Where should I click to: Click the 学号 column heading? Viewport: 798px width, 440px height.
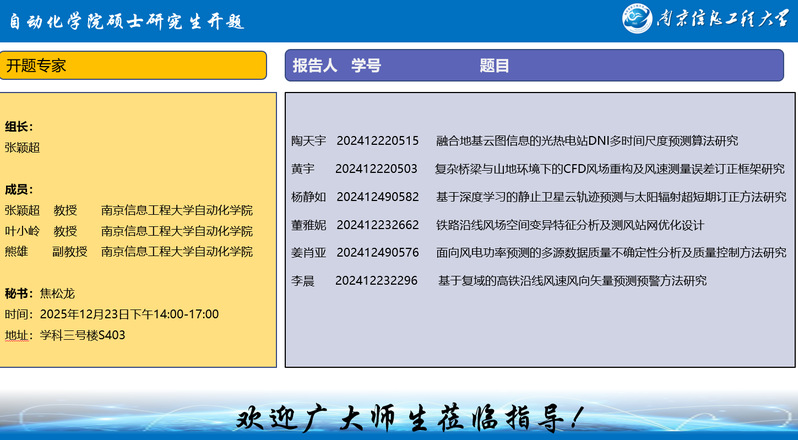[366, 65]
